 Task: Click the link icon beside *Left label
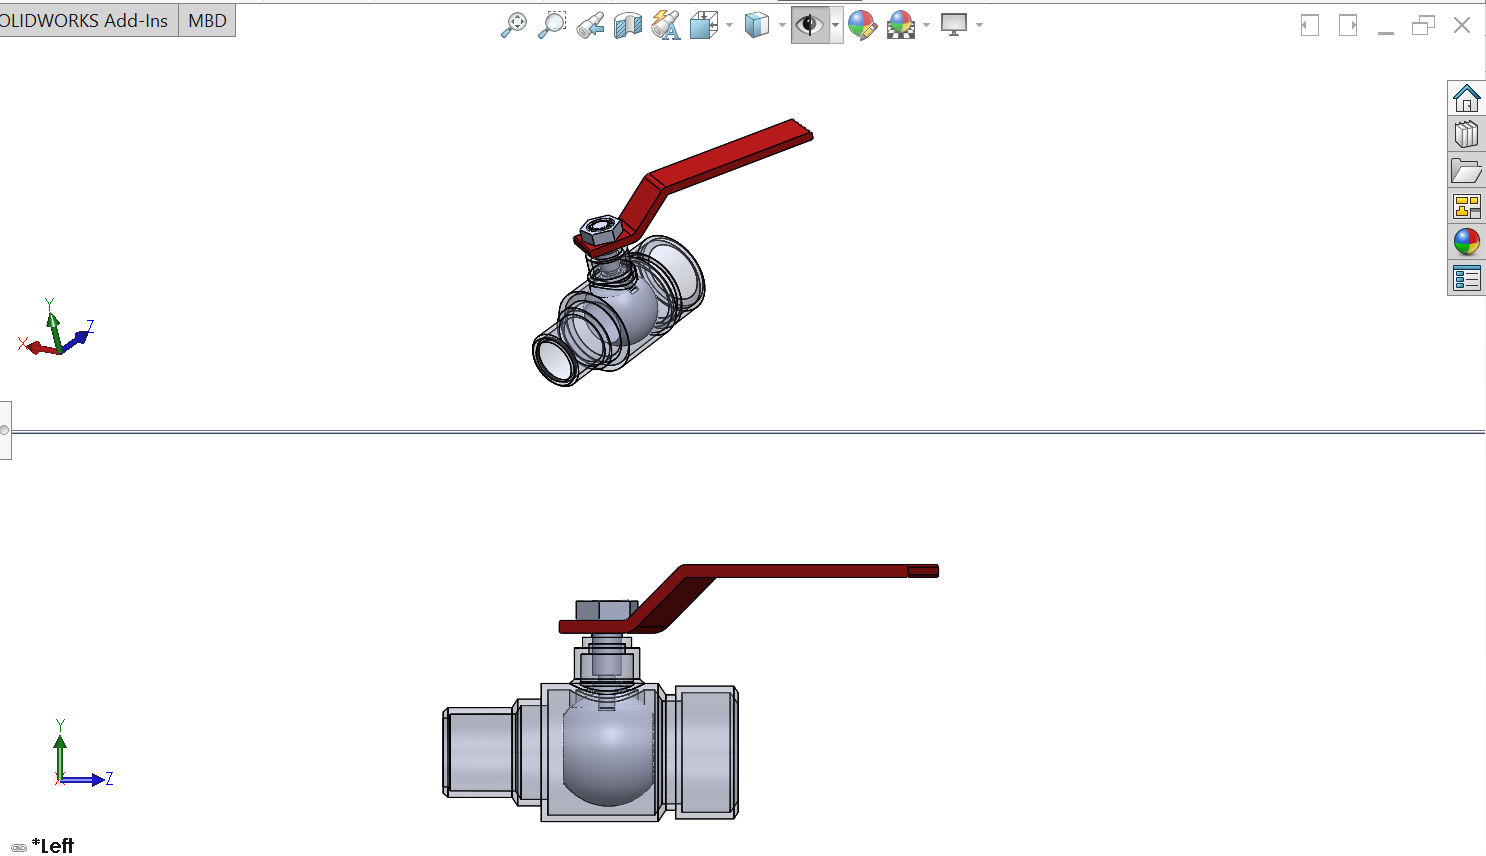(x=19, y=848)
